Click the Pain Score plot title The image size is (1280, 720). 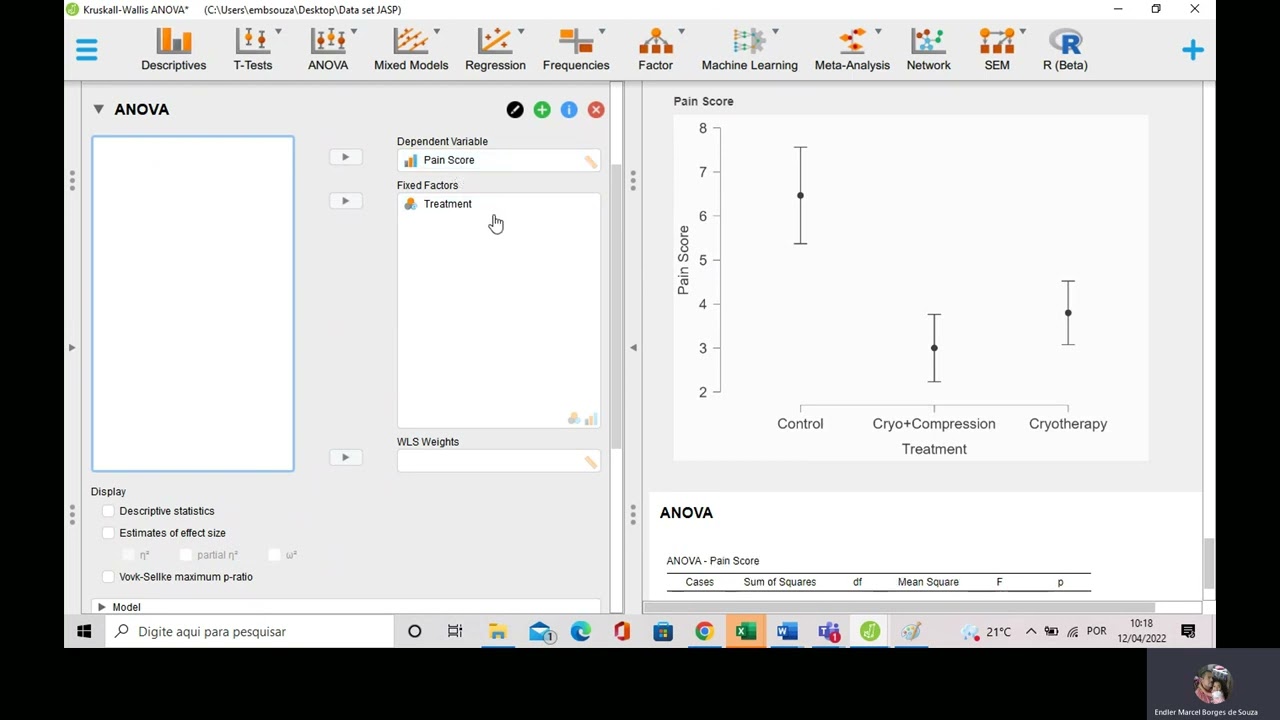[703, 101]
